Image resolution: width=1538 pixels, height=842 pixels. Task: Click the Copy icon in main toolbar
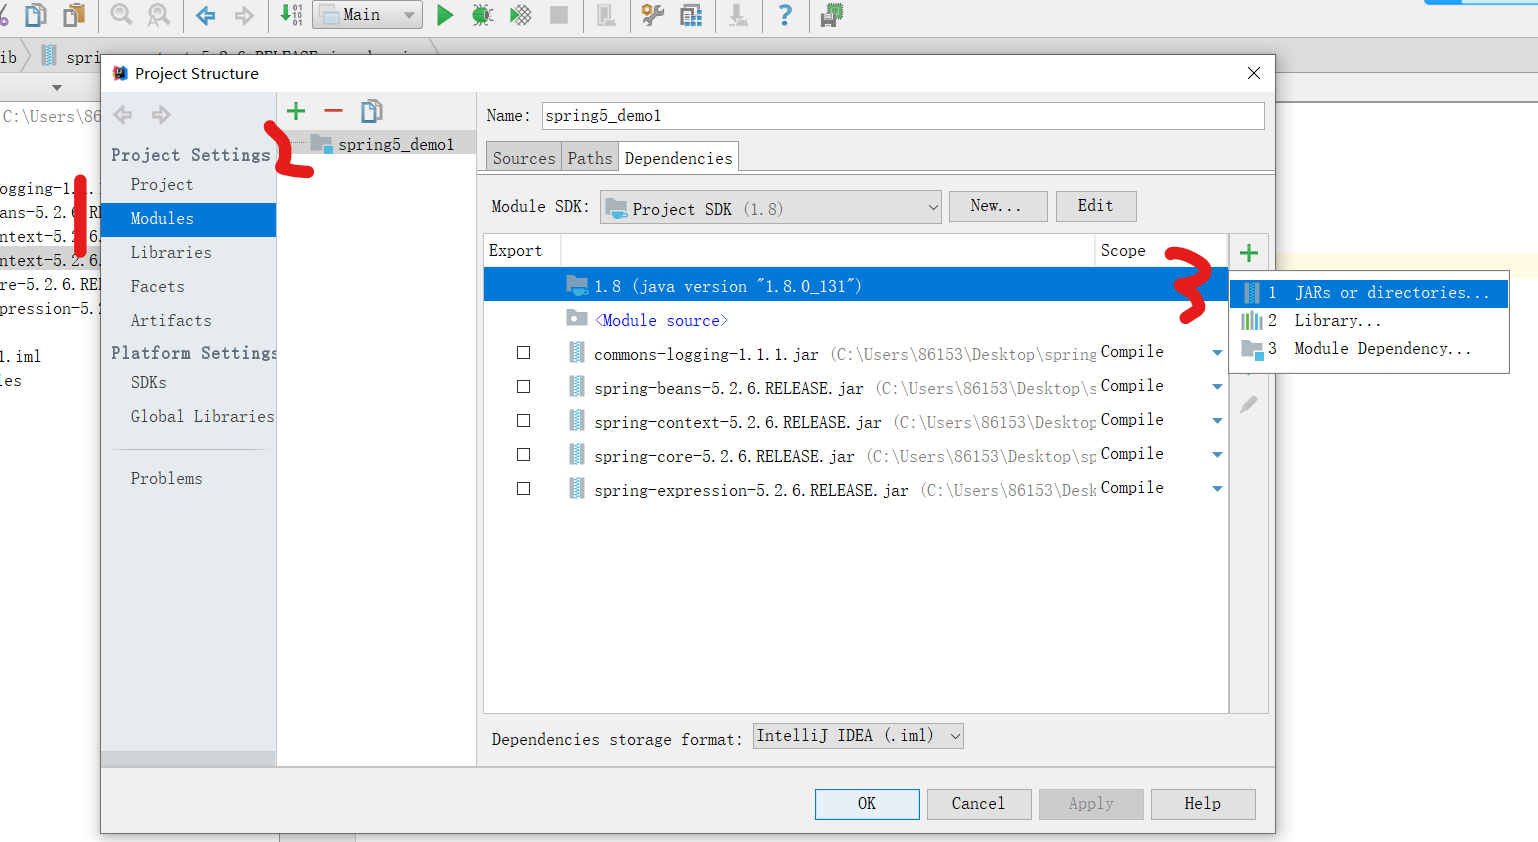tap(36, 15)
